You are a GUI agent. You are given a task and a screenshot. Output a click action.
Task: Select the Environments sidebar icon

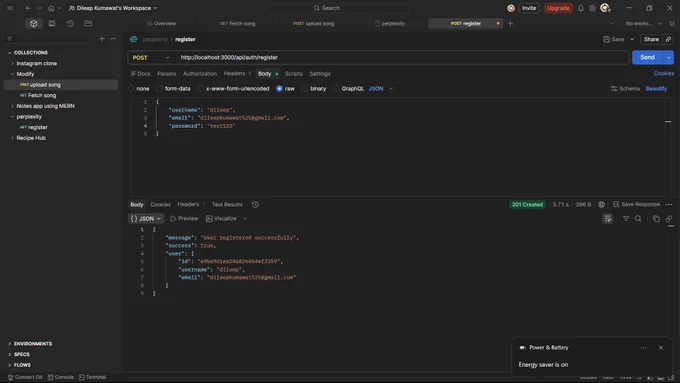tap(52, 23)
